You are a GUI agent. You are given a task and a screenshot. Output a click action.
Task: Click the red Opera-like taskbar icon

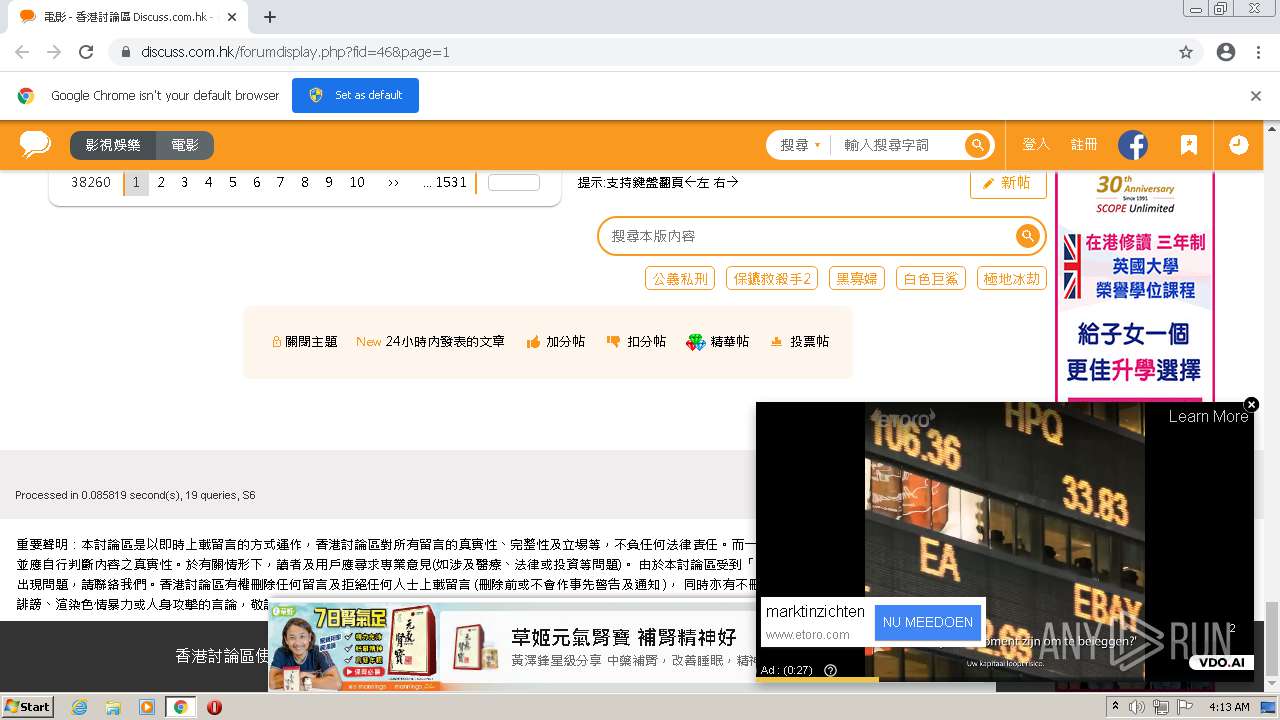click(x=214, y=707)
